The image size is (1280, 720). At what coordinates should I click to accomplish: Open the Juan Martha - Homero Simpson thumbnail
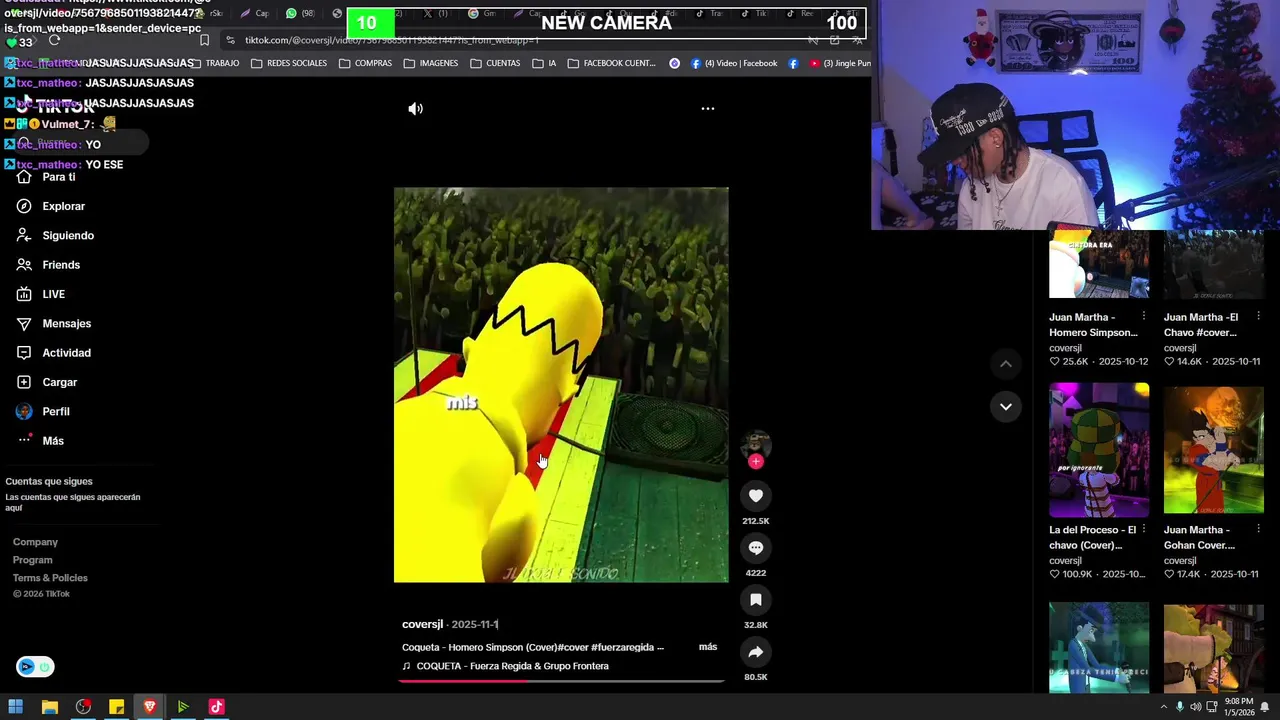pyautogui.click(x=1099, y=264)
